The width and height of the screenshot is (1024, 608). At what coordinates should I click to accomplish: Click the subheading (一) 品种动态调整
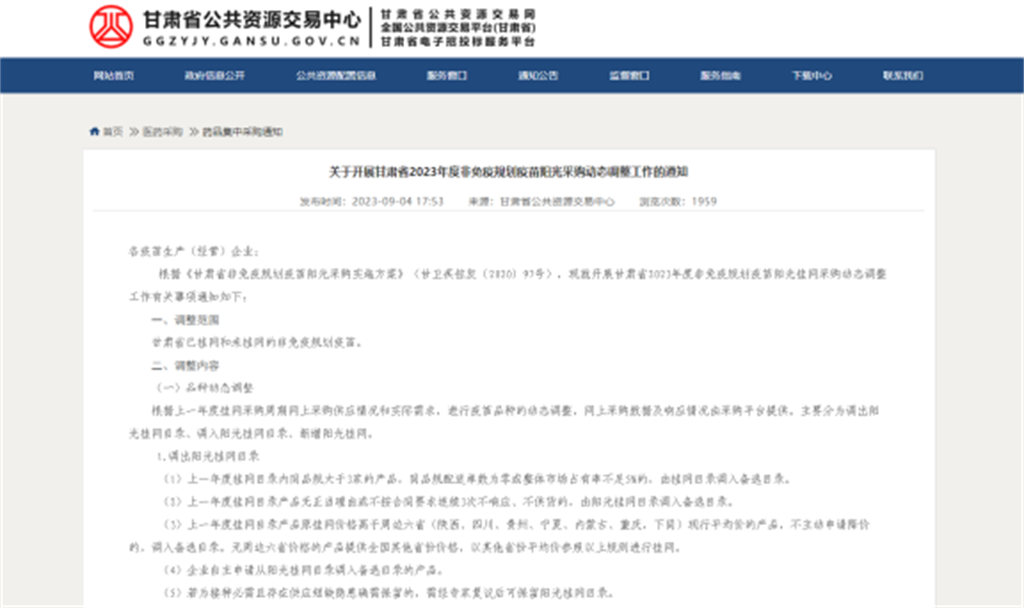click(203, 388)
